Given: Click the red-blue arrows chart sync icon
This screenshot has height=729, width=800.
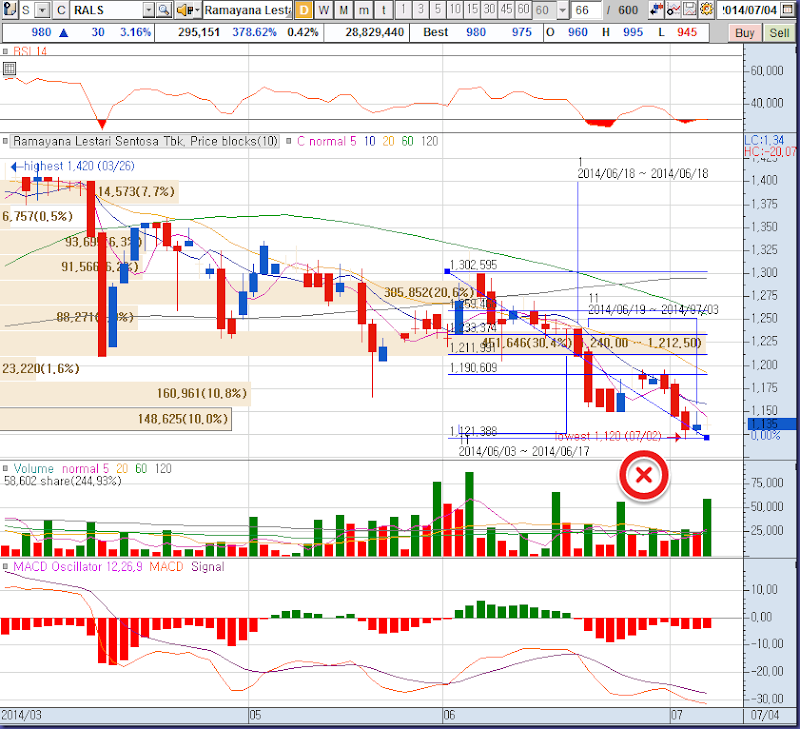Looking at the screenshot, I should pos(656,9).
